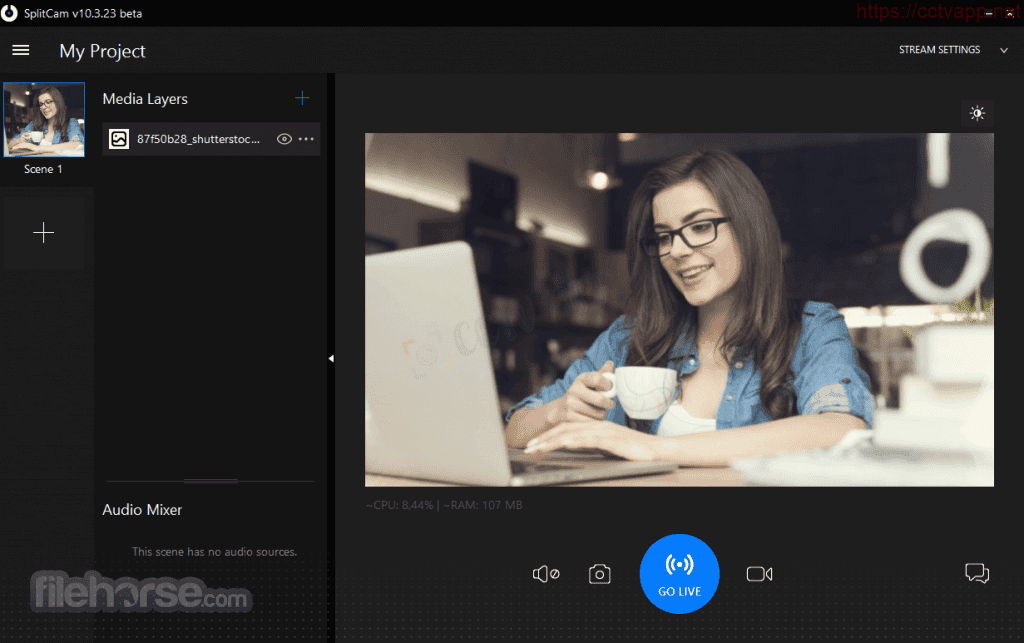
Task: Open options menu for shutterstock layer
Action: (x=306, y=139)
